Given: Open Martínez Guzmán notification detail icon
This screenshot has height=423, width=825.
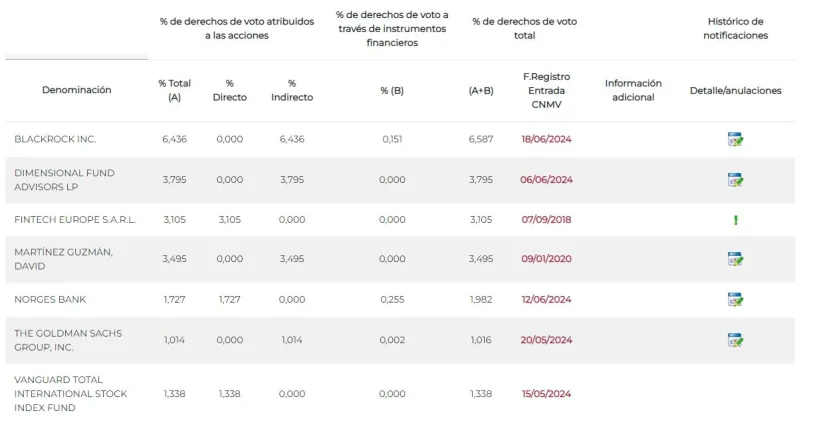Looking at the screenshot, I should (x=735, y=259).
